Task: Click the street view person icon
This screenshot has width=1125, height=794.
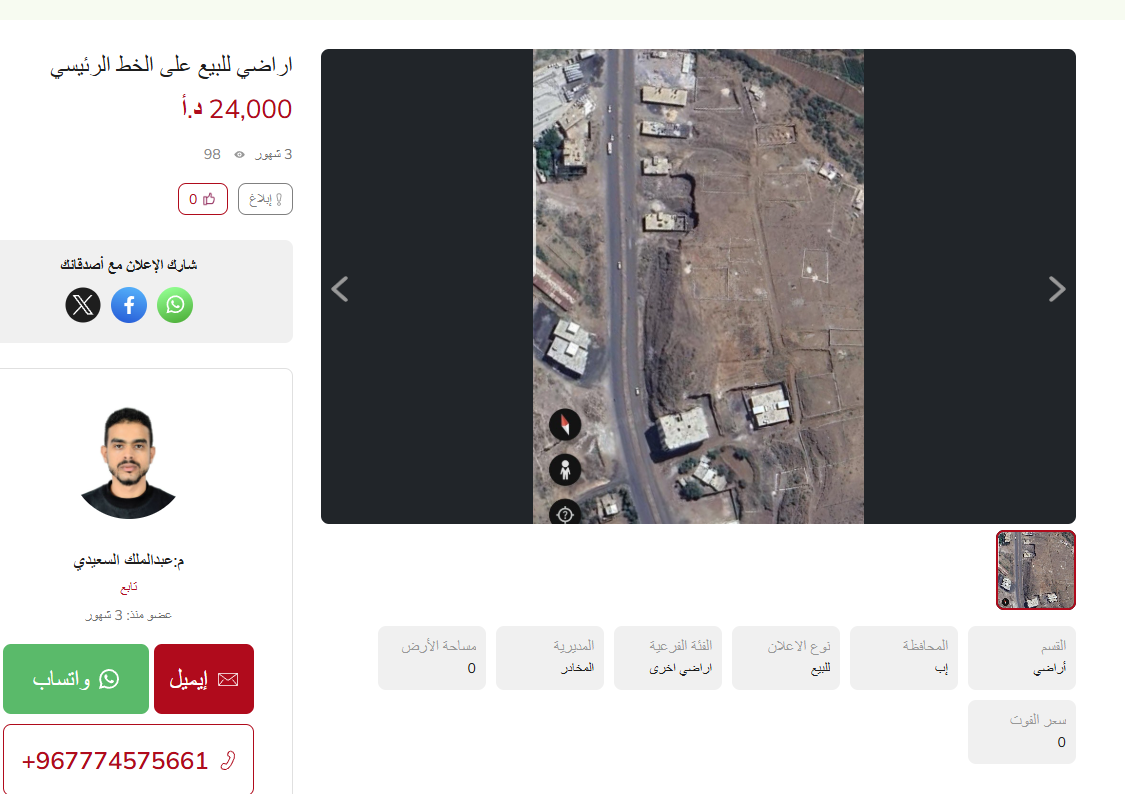Action: [565, 470]
